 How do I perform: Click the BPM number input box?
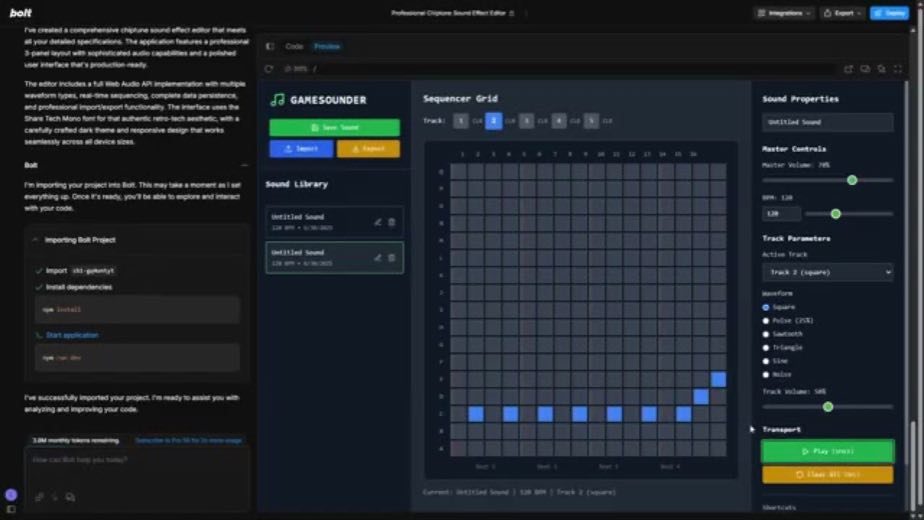(781, 214)
